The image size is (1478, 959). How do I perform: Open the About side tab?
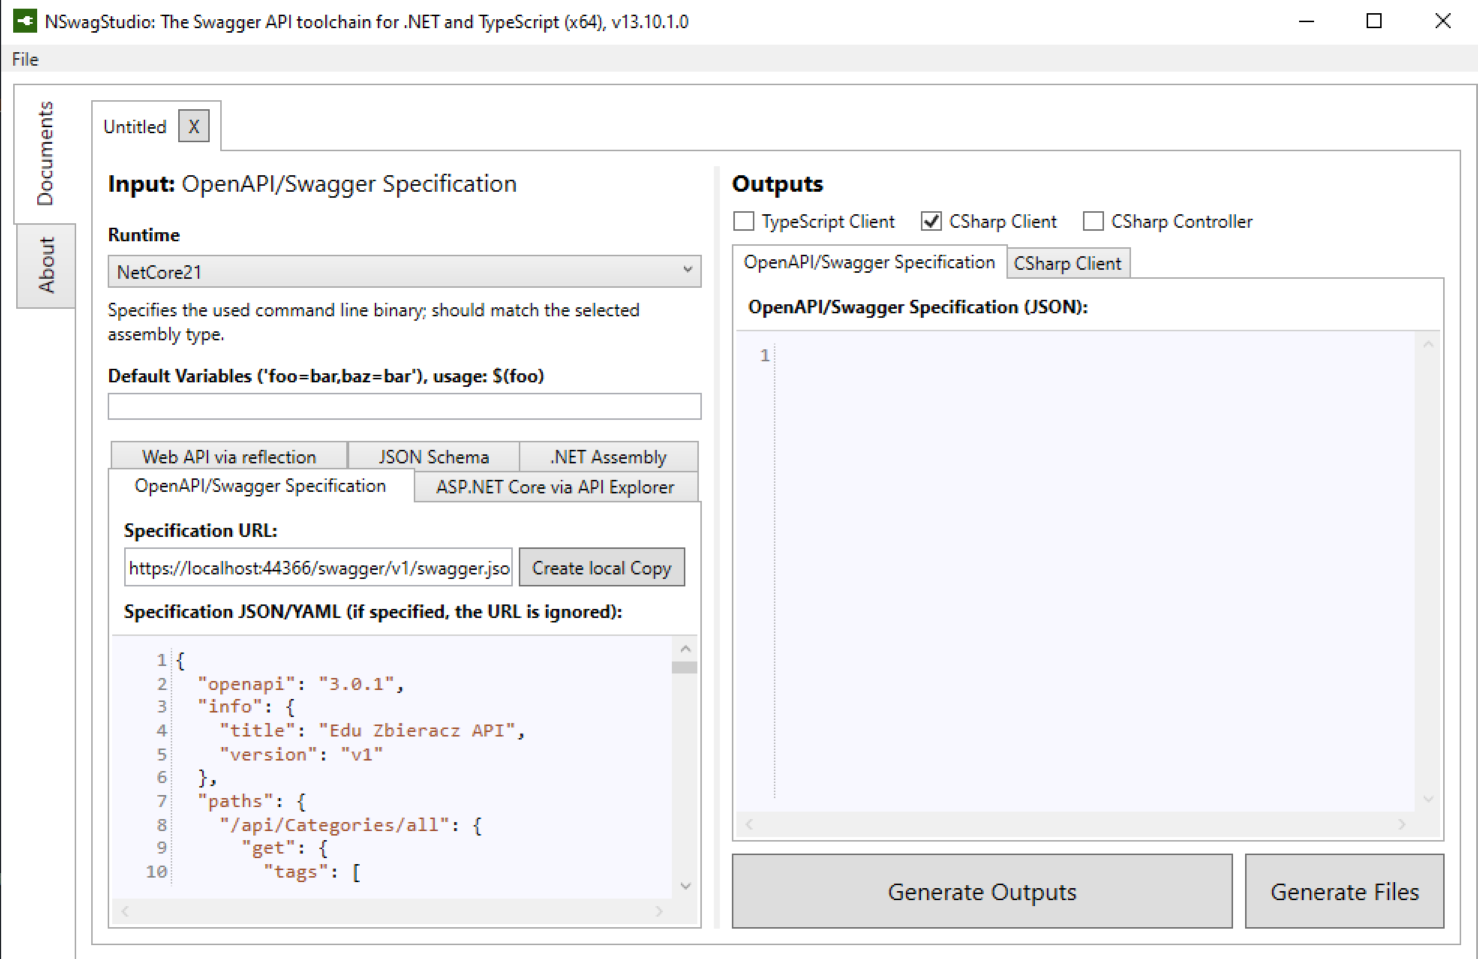[x=46, y=265]
